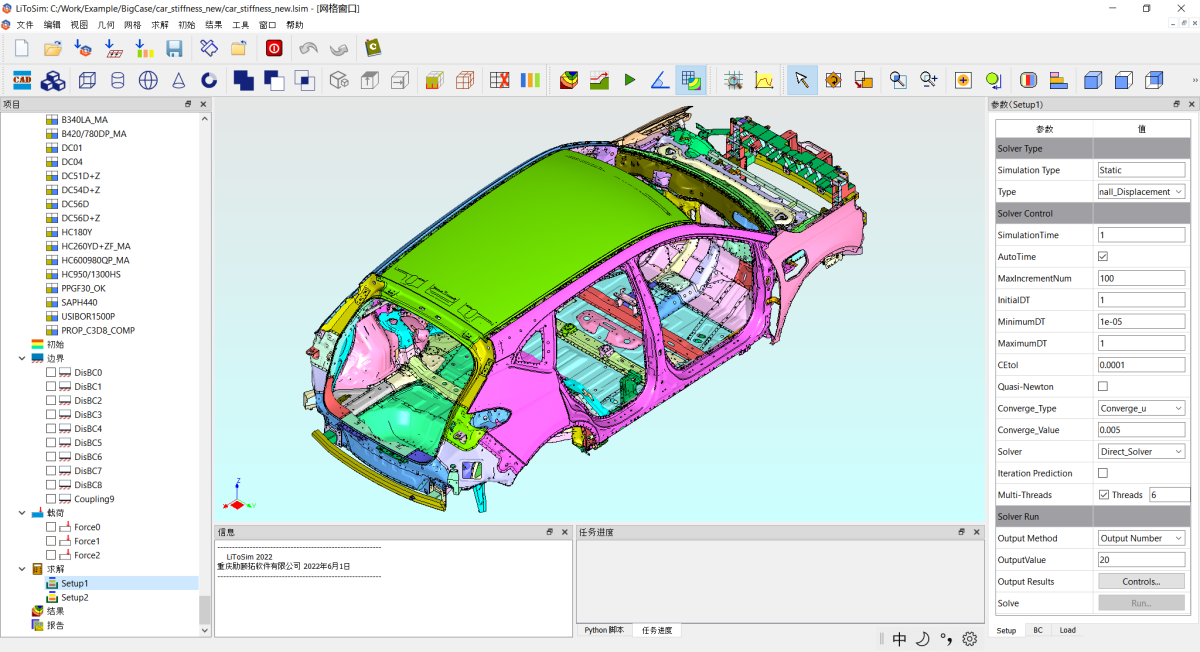1200x652 pixels.
Task: Float the 信息 panel
Action: pos(550,532)
